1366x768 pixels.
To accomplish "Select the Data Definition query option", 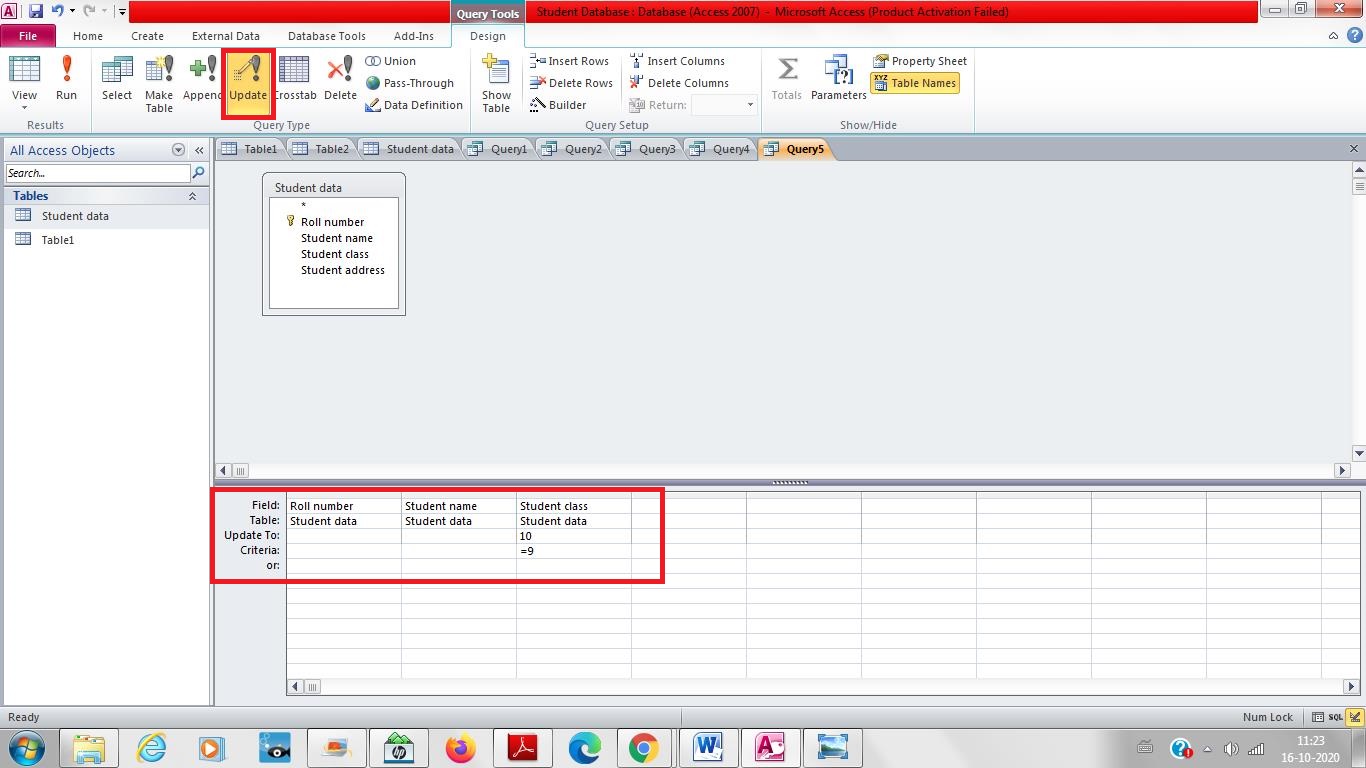I will pos(414,105).
